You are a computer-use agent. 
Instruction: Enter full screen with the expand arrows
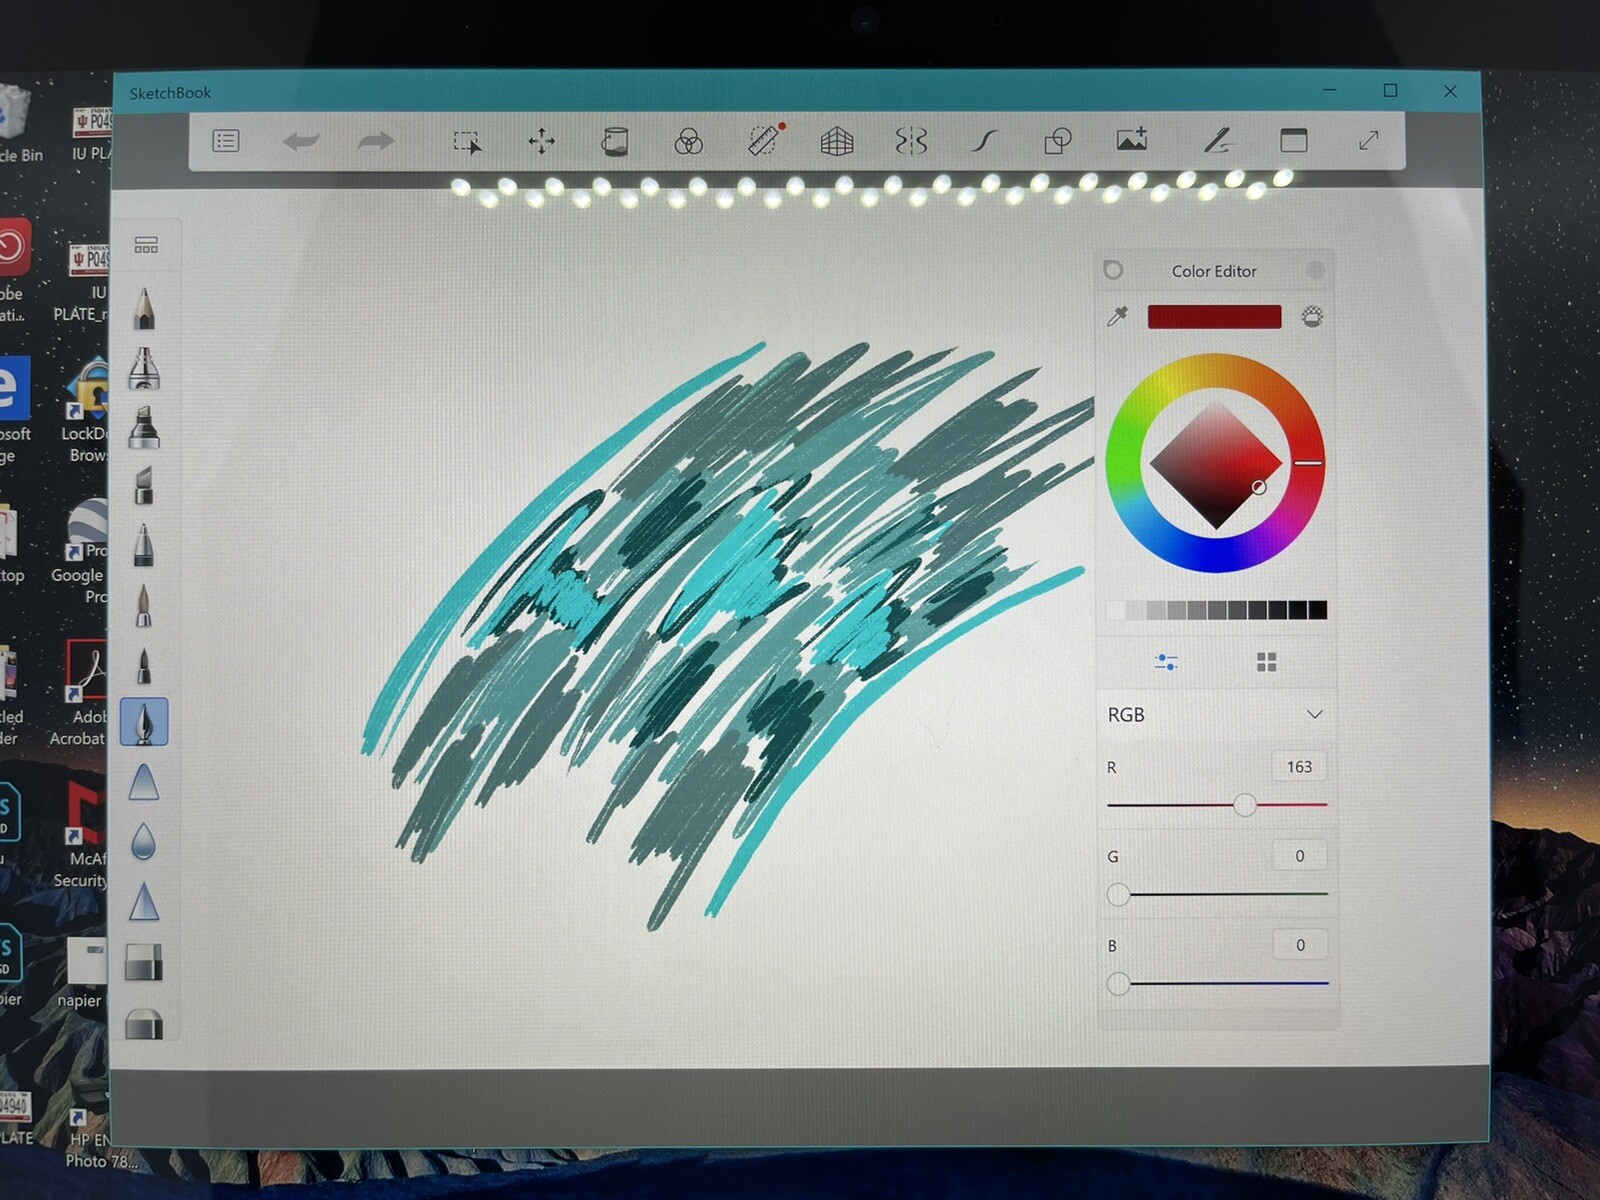(1368, 141)
